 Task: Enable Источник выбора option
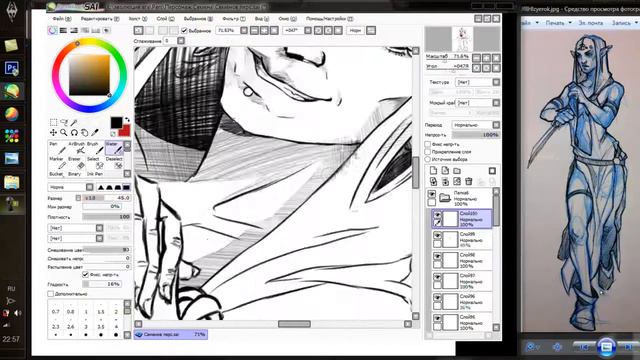tap(428, 159)
